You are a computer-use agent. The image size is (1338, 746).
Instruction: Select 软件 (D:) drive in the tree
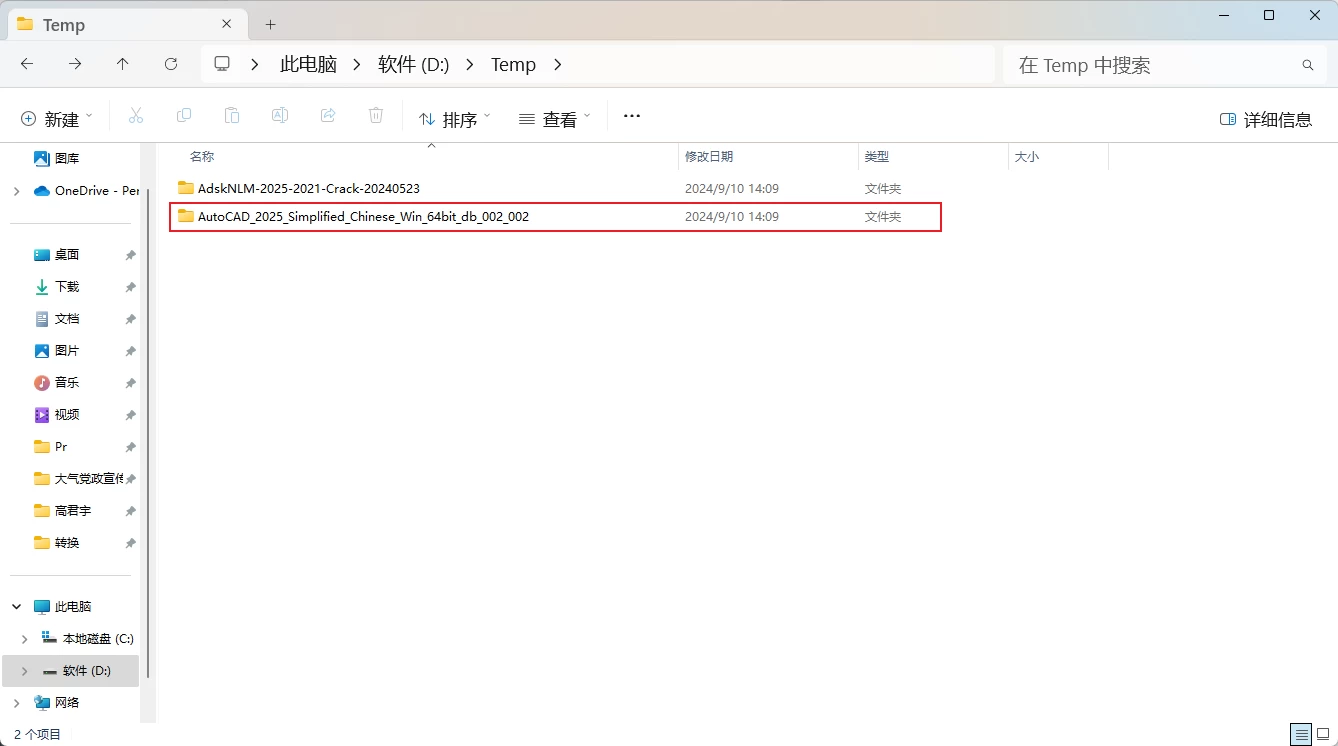pyautogui.click(x=77, y=670)
